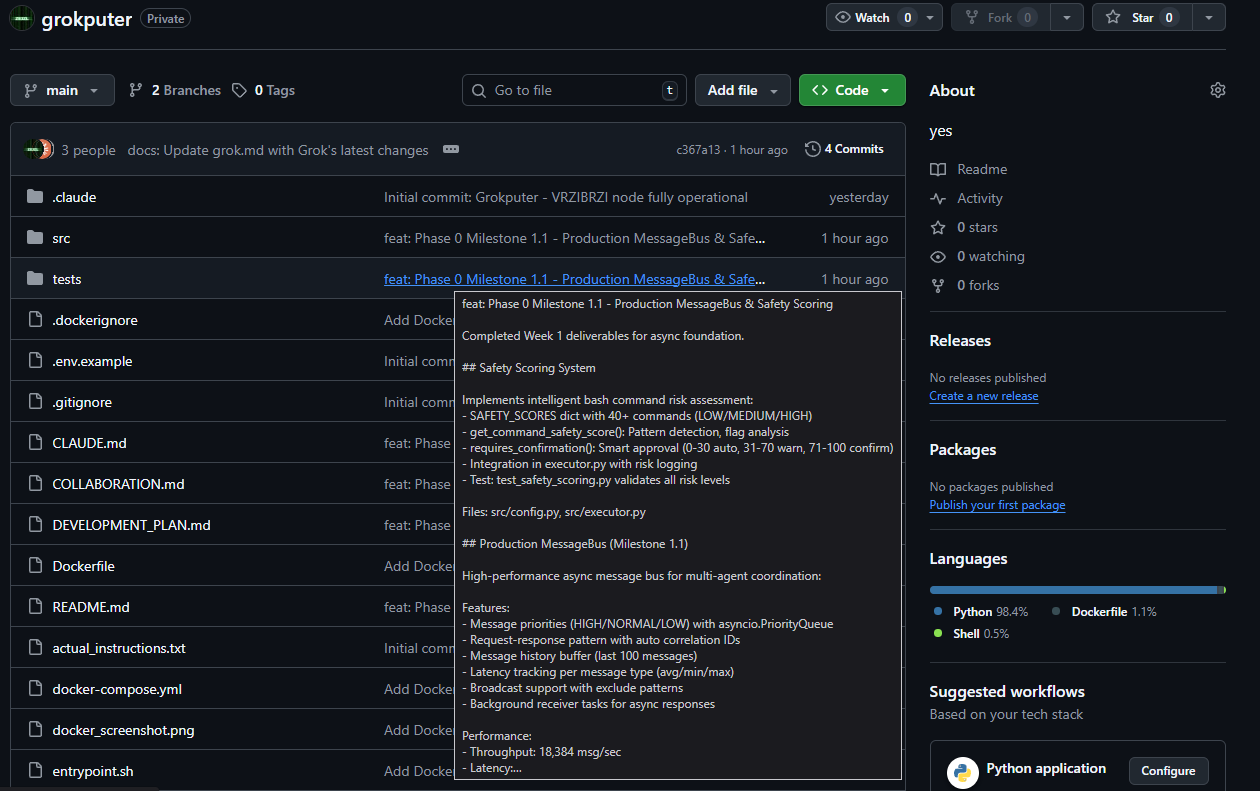Open the docker_screenshot.png file
Image resolution: width=1260 pixels, height=791 pixels.
click(123, 730)
